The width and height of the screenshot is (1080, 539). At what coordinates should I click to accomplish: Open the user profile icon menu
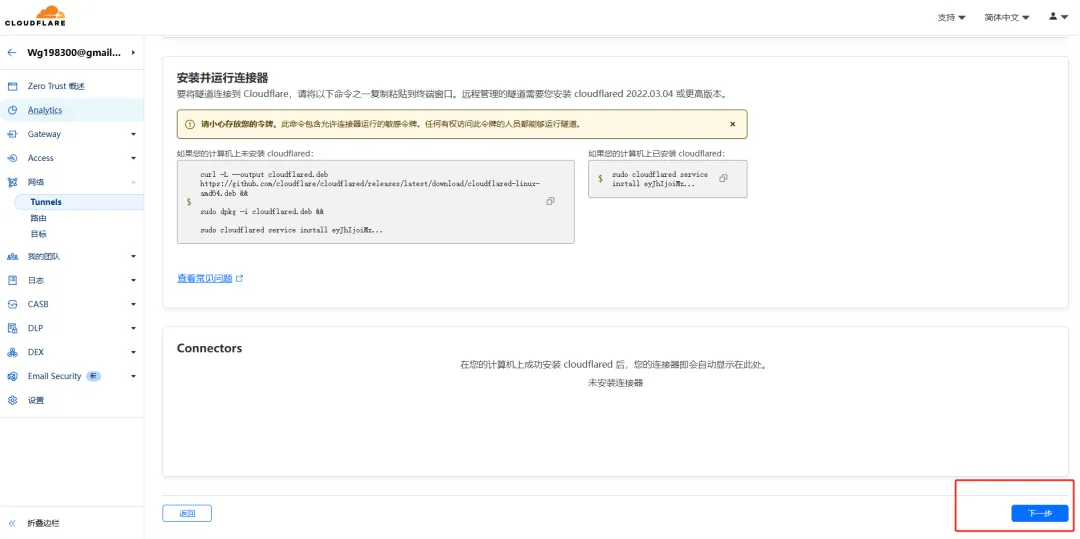1058,17
